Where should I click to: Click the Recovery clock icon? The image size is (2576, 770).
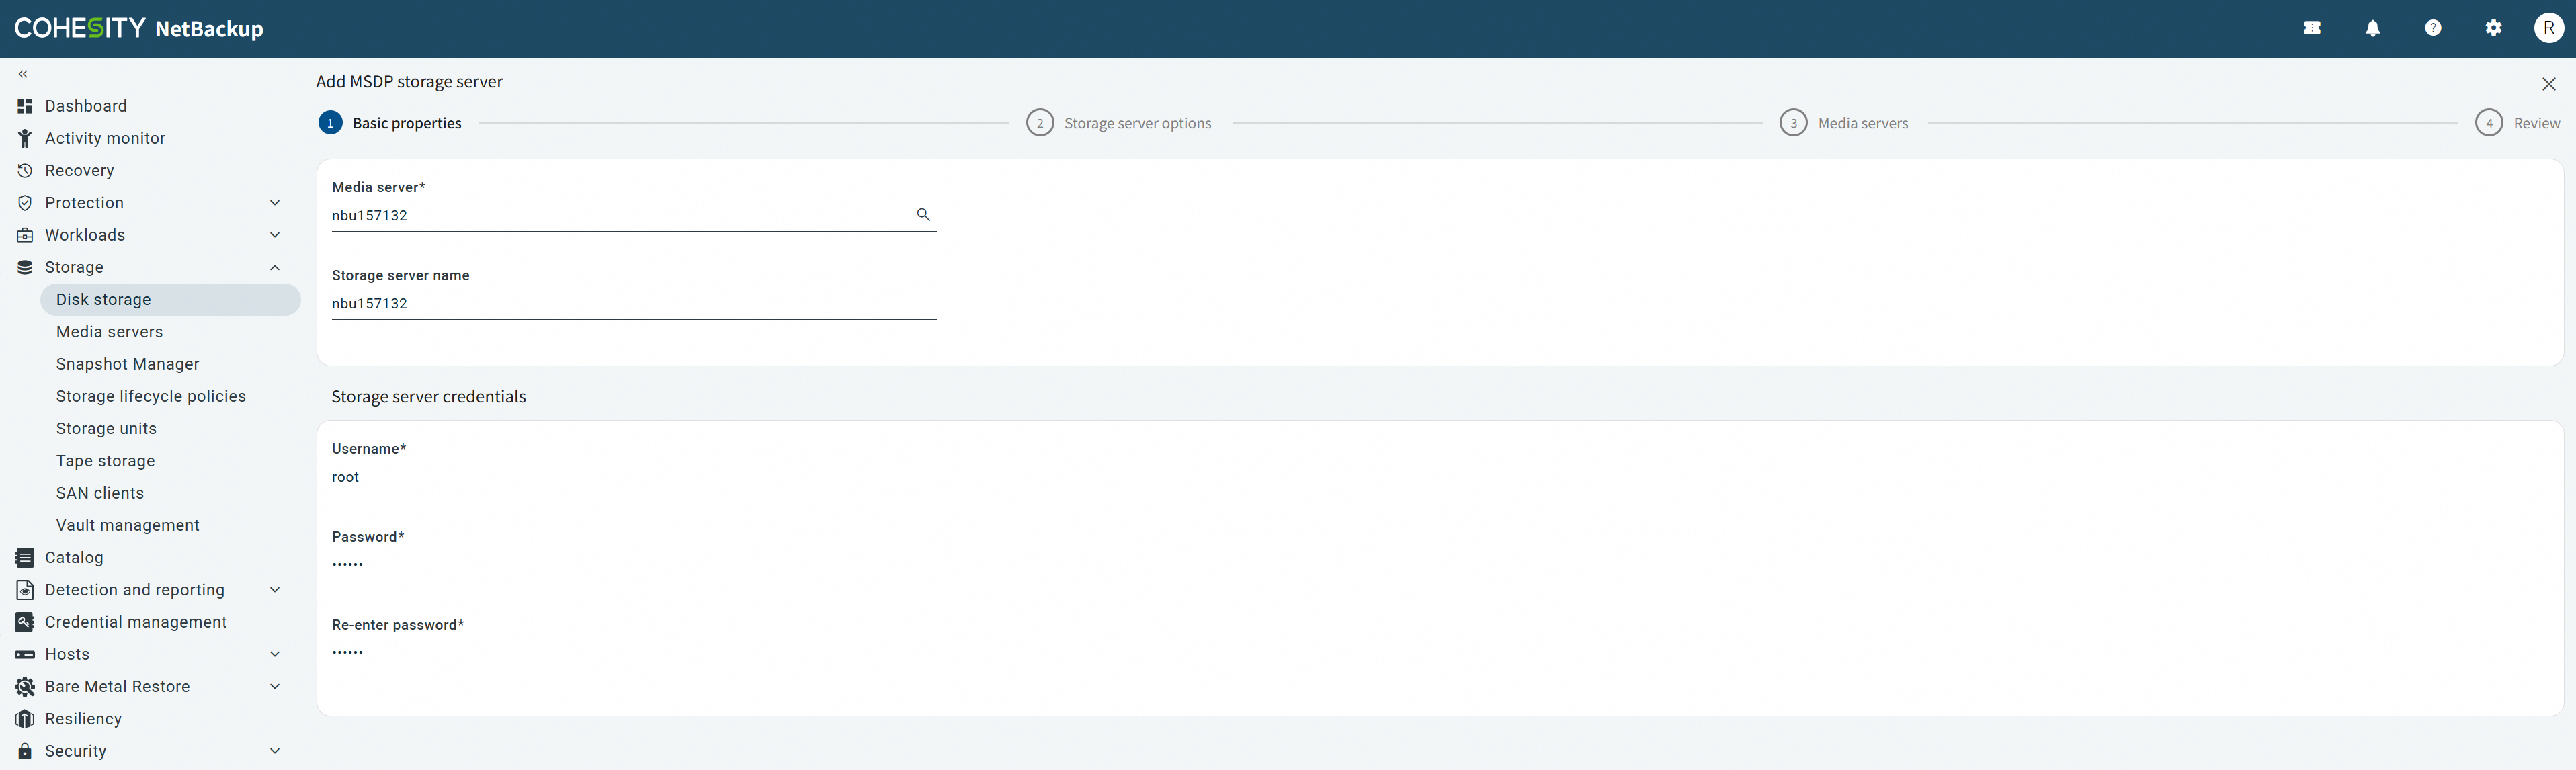click(x=25, y=170)
